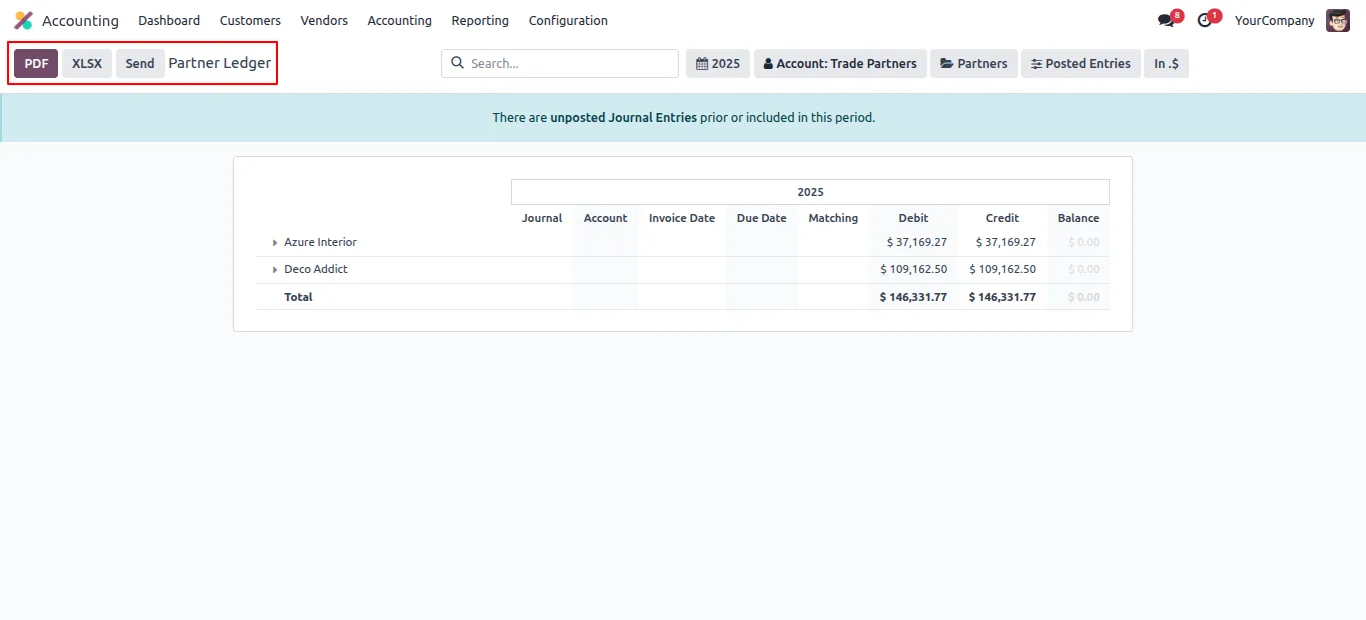Click the unposted Journal Entries link
This screenshot has height=620, width=1366.
623,117
